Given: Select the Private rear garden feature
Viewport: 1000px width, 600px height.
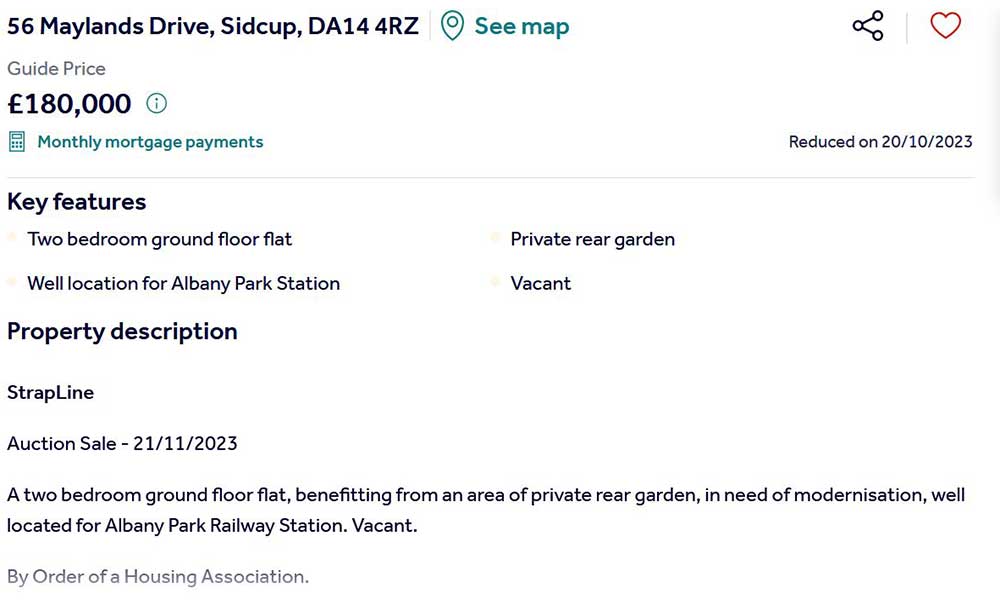Looking at the screenshot, I should pyautogui.click(x=592, y=239).
